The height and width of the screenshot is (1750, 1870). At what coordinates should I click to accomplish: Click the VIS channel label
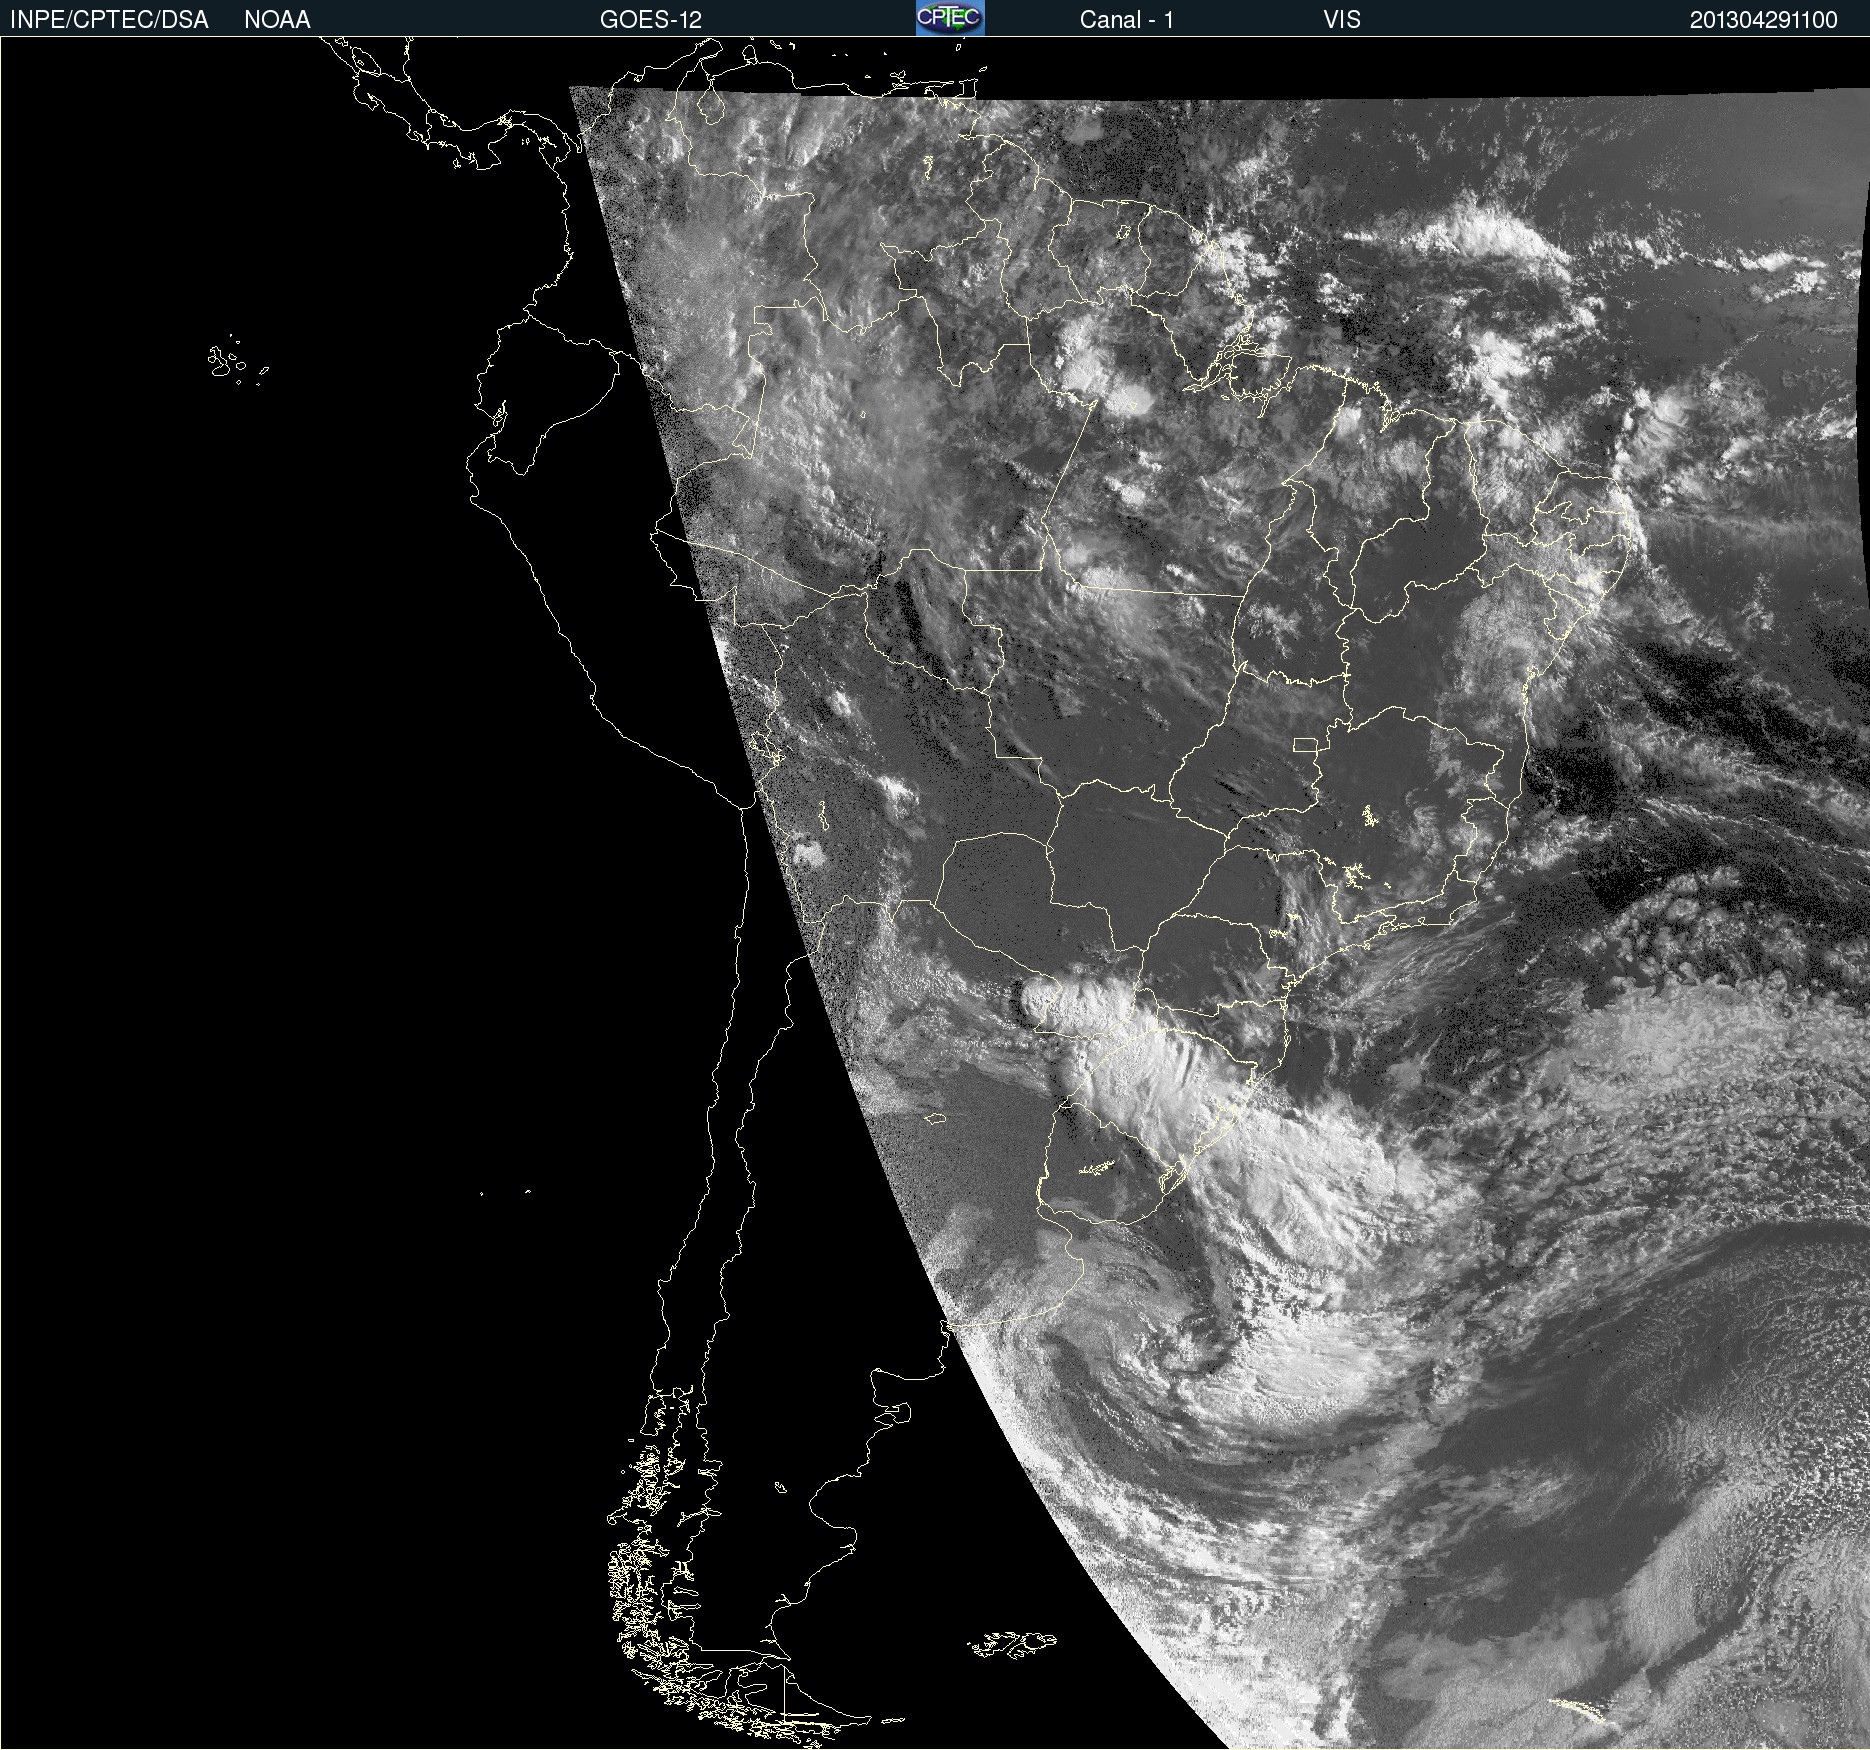point(1341,20)
